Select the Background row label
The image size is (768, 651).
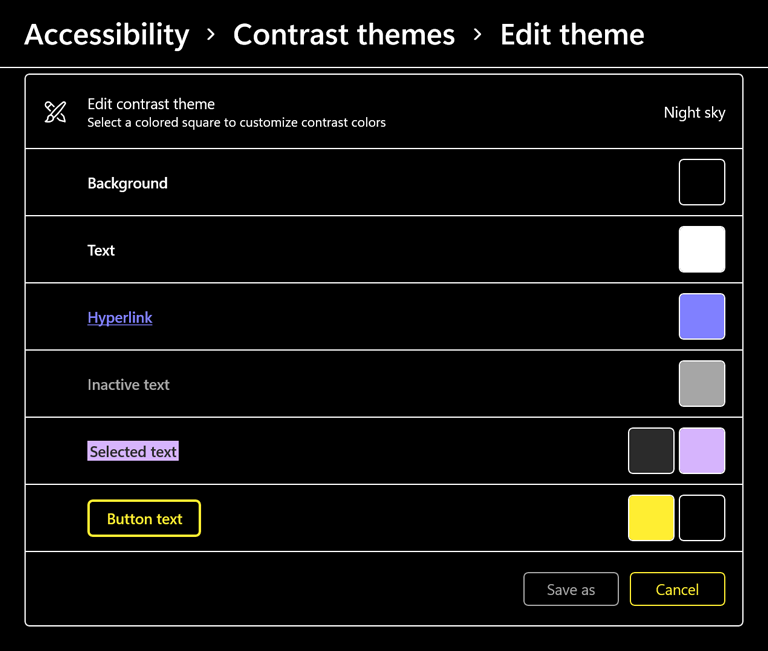pos(128,184)
